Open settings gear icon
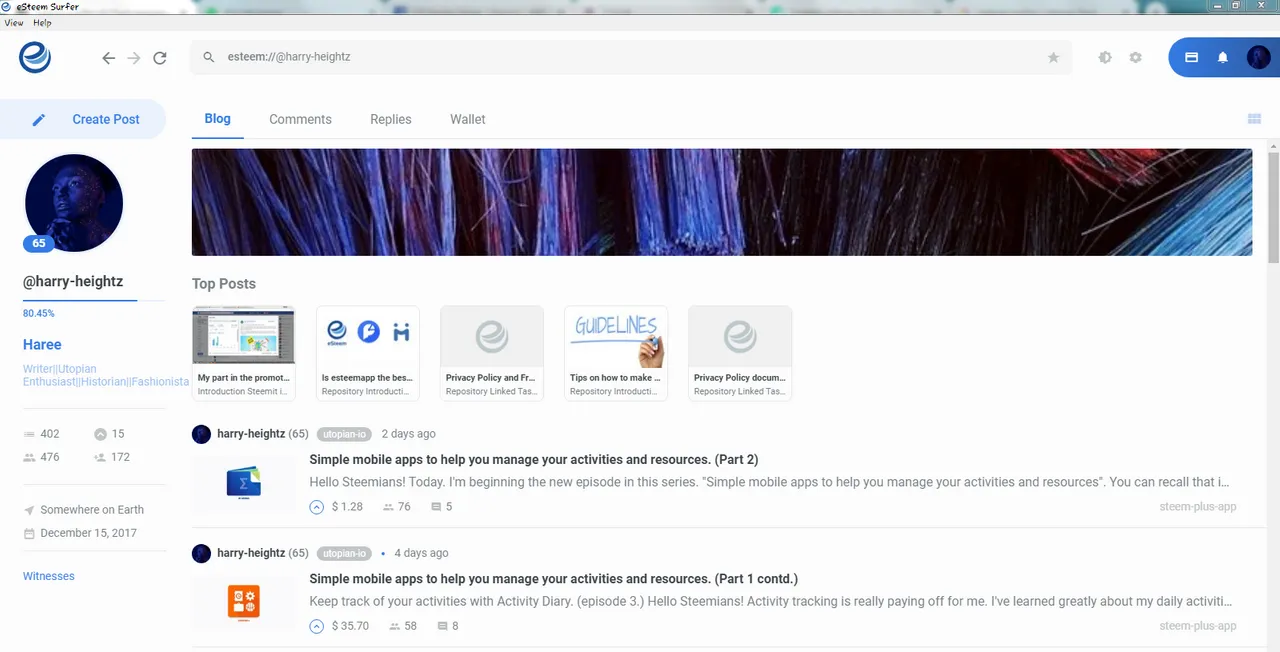 [x=1135, y=58]
